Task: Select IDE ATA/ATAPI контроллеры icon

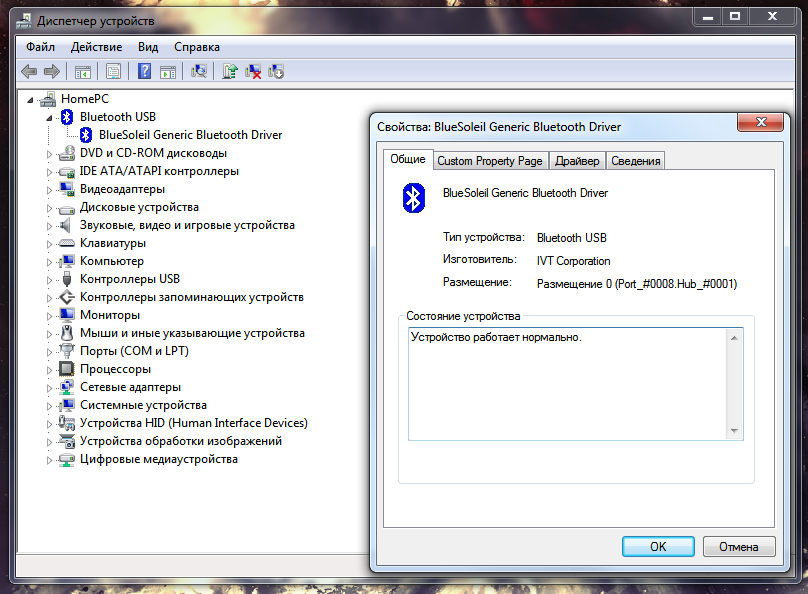Action: click(66, 171)
